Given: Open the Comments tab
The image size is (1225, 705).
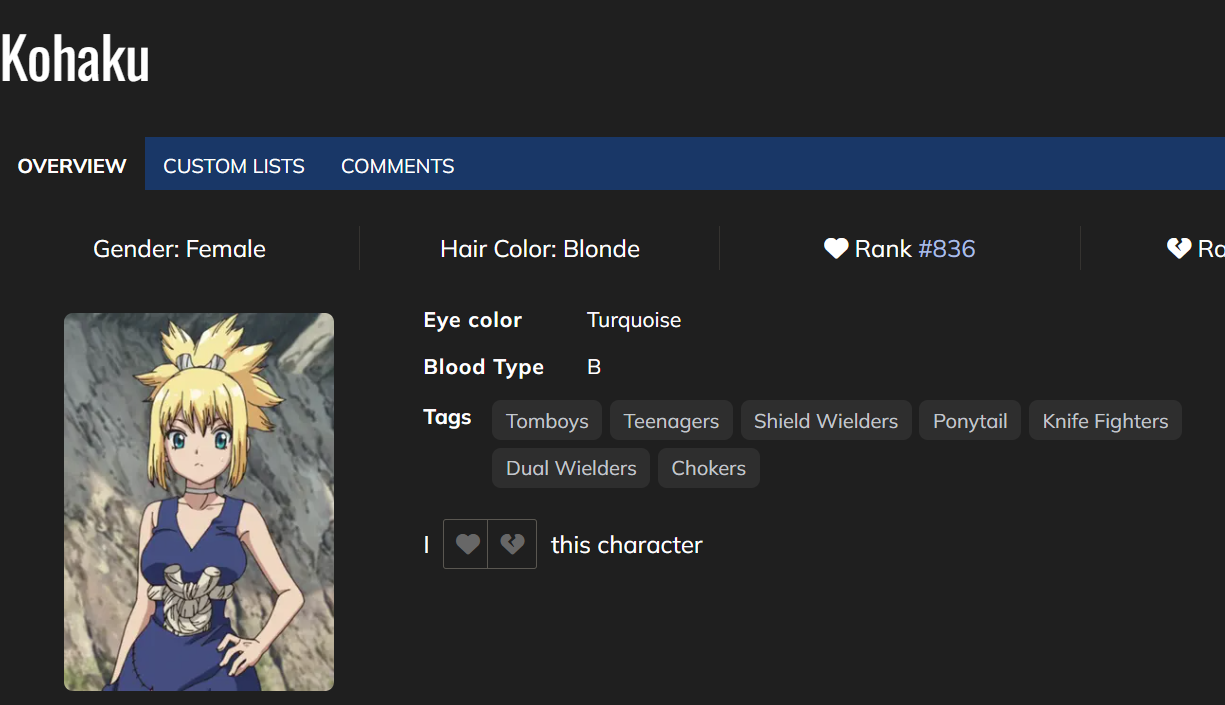Looking at the screenshot, I should pyautogui.click(x=397, y=166).
